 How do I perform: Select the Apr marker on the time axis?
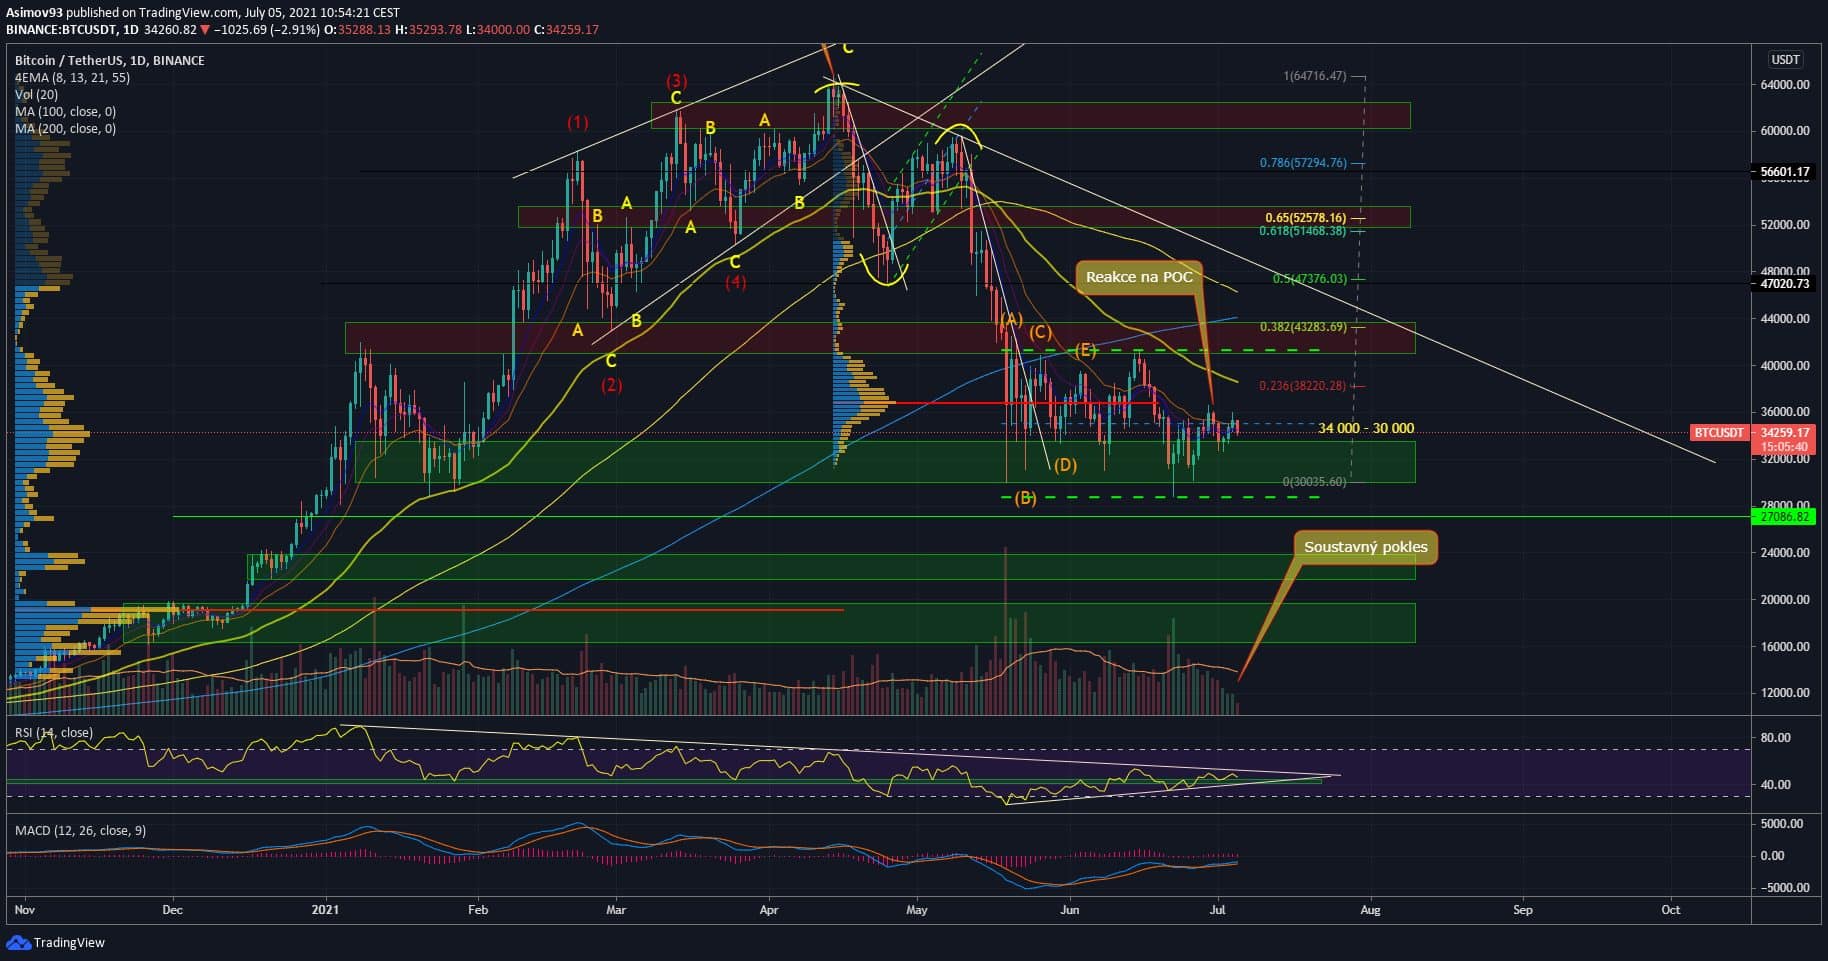(769, 910)
